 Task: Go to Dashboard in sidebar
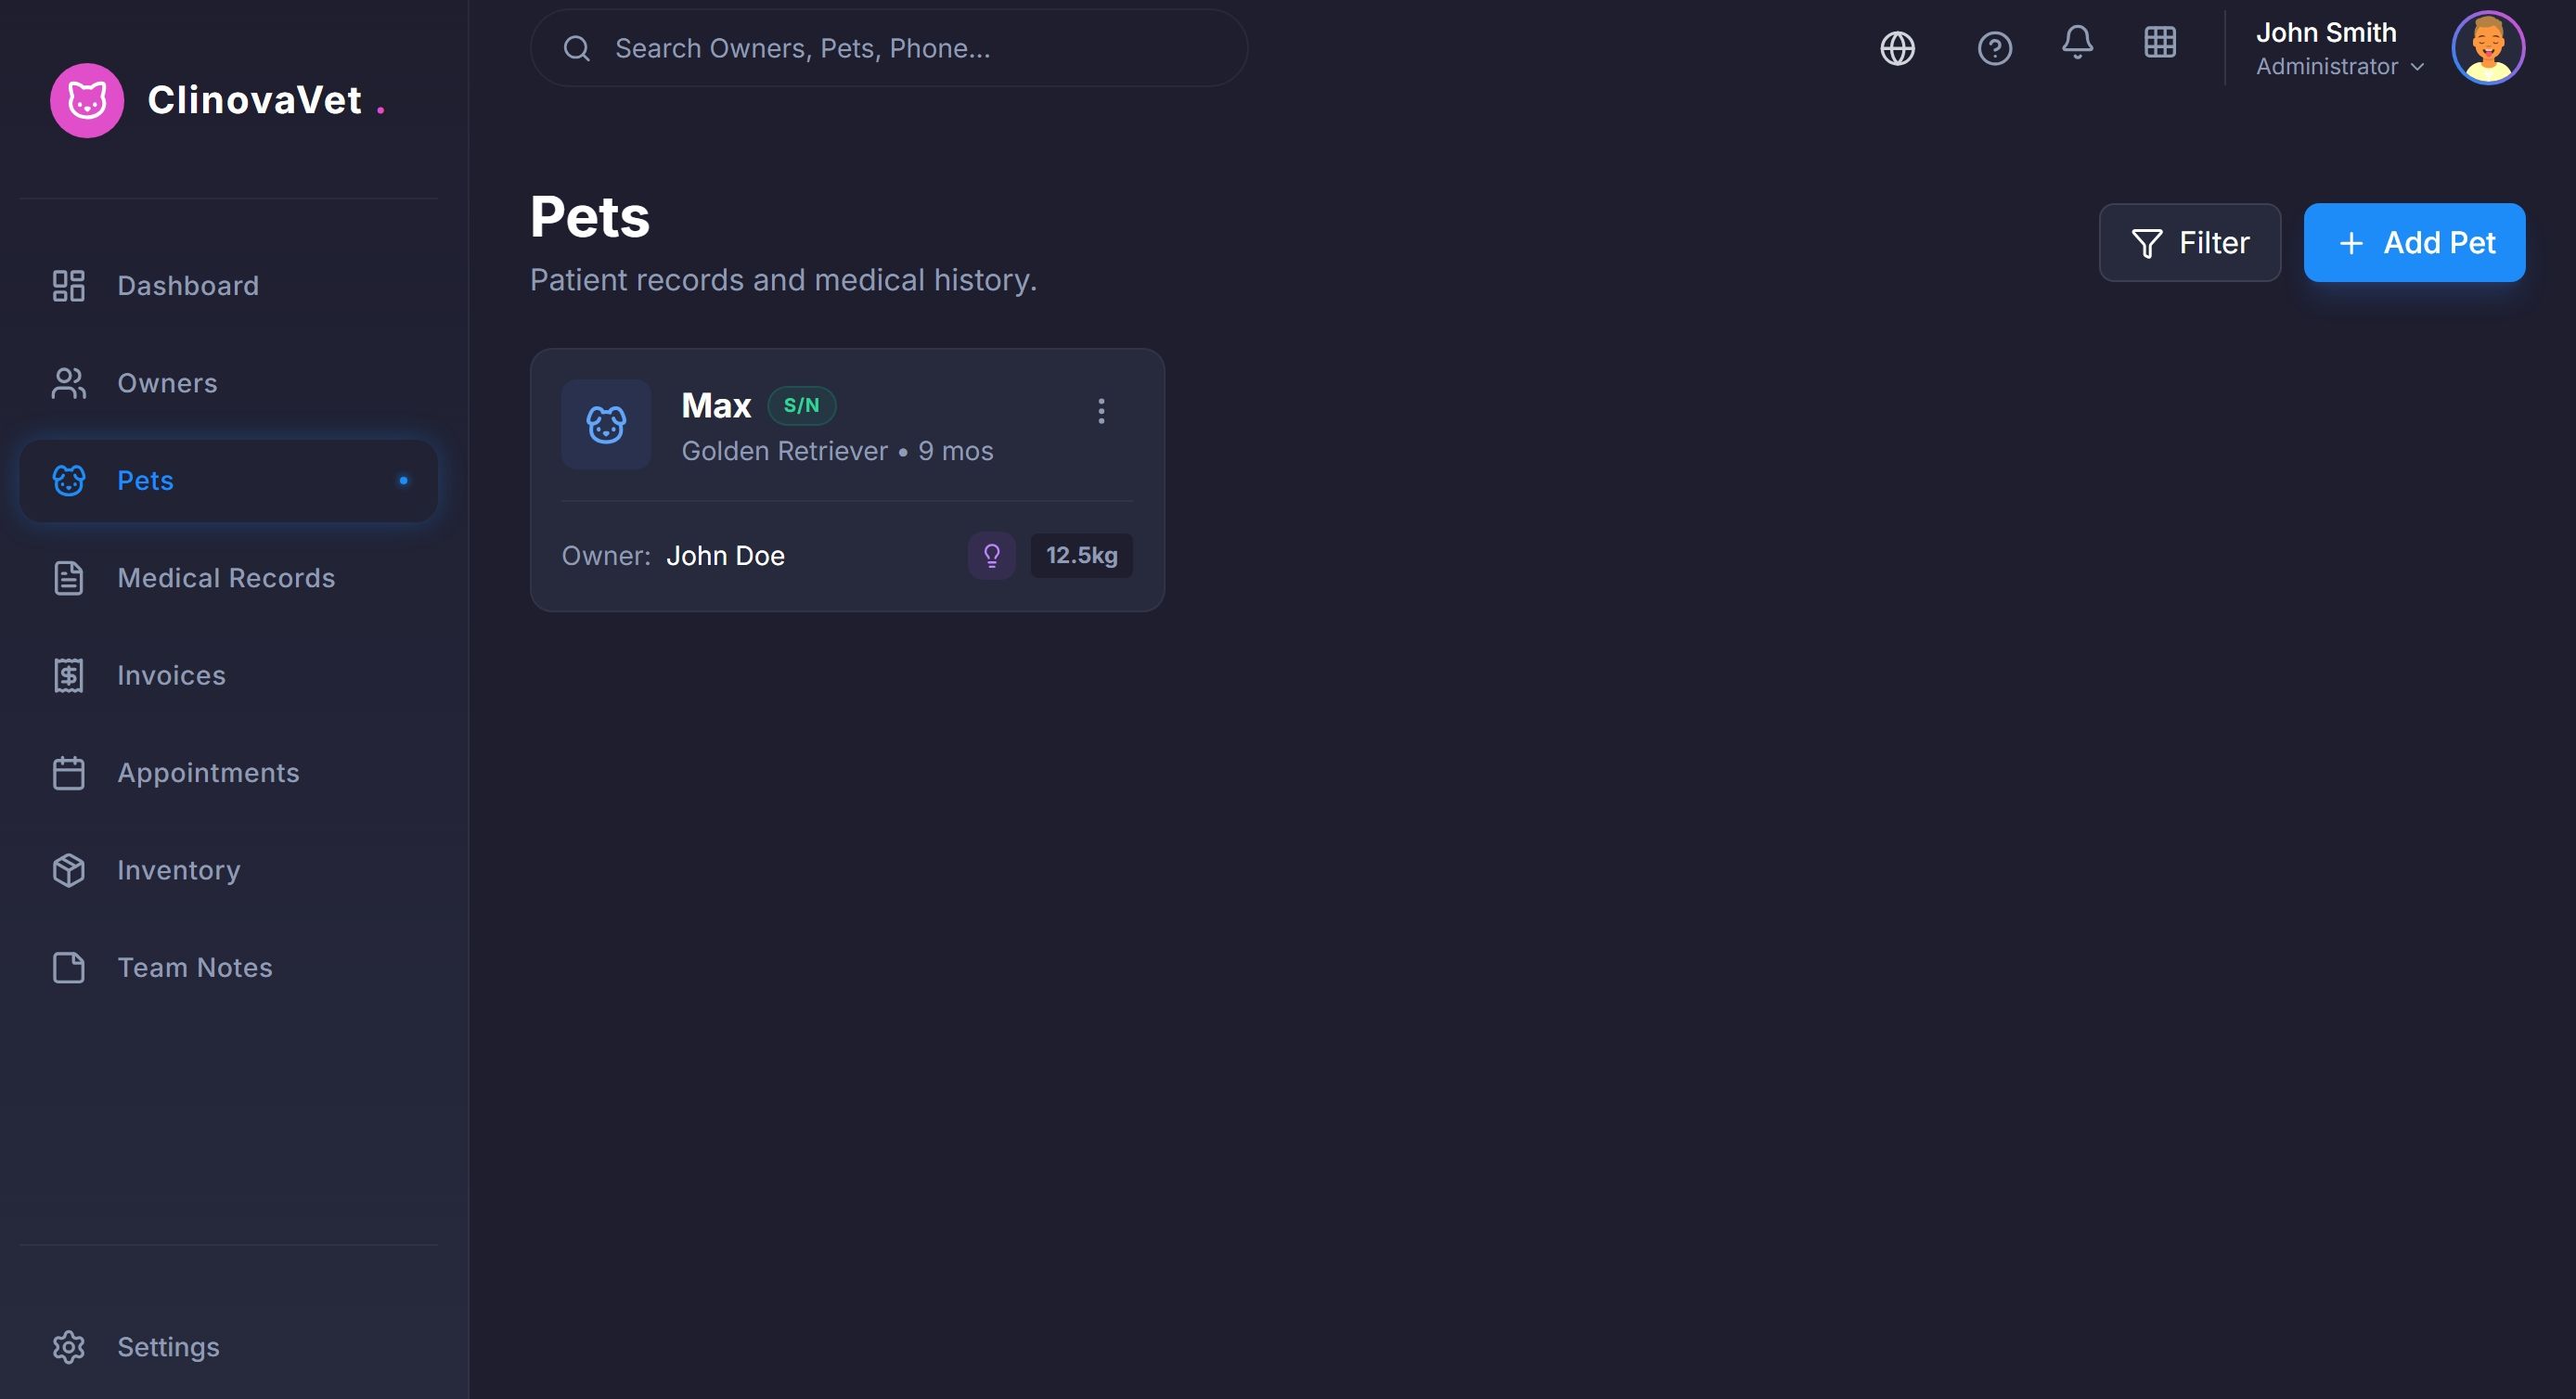pos(187,286)
